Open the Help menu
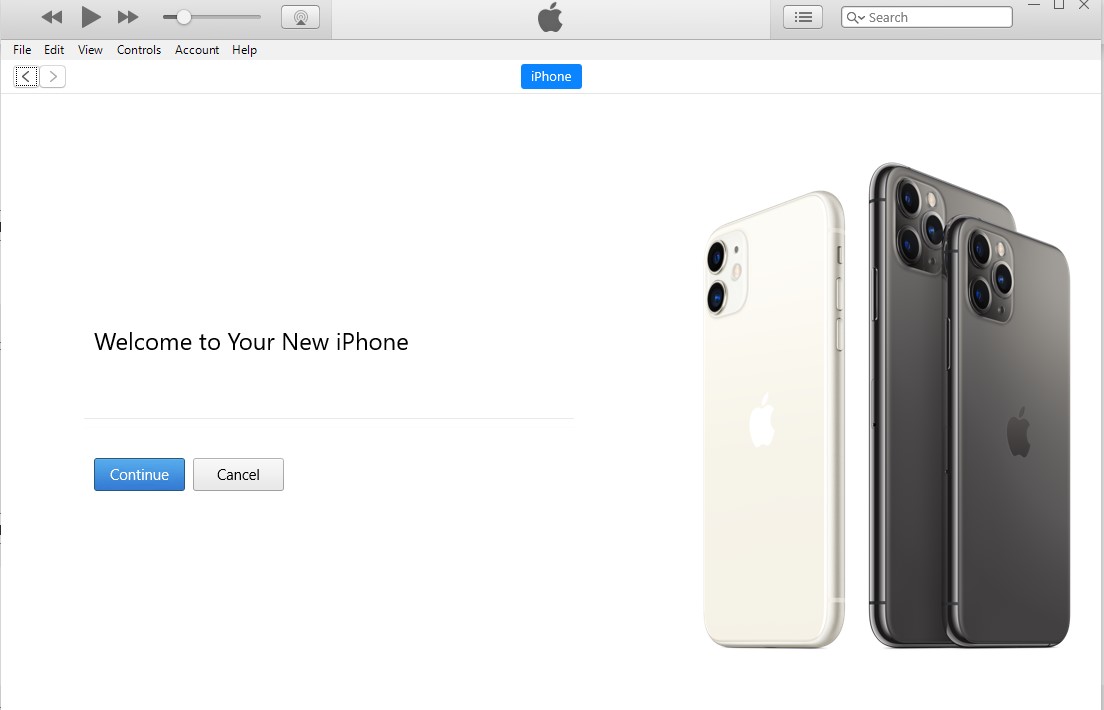1104x710 pixels. tap(244, 50)
